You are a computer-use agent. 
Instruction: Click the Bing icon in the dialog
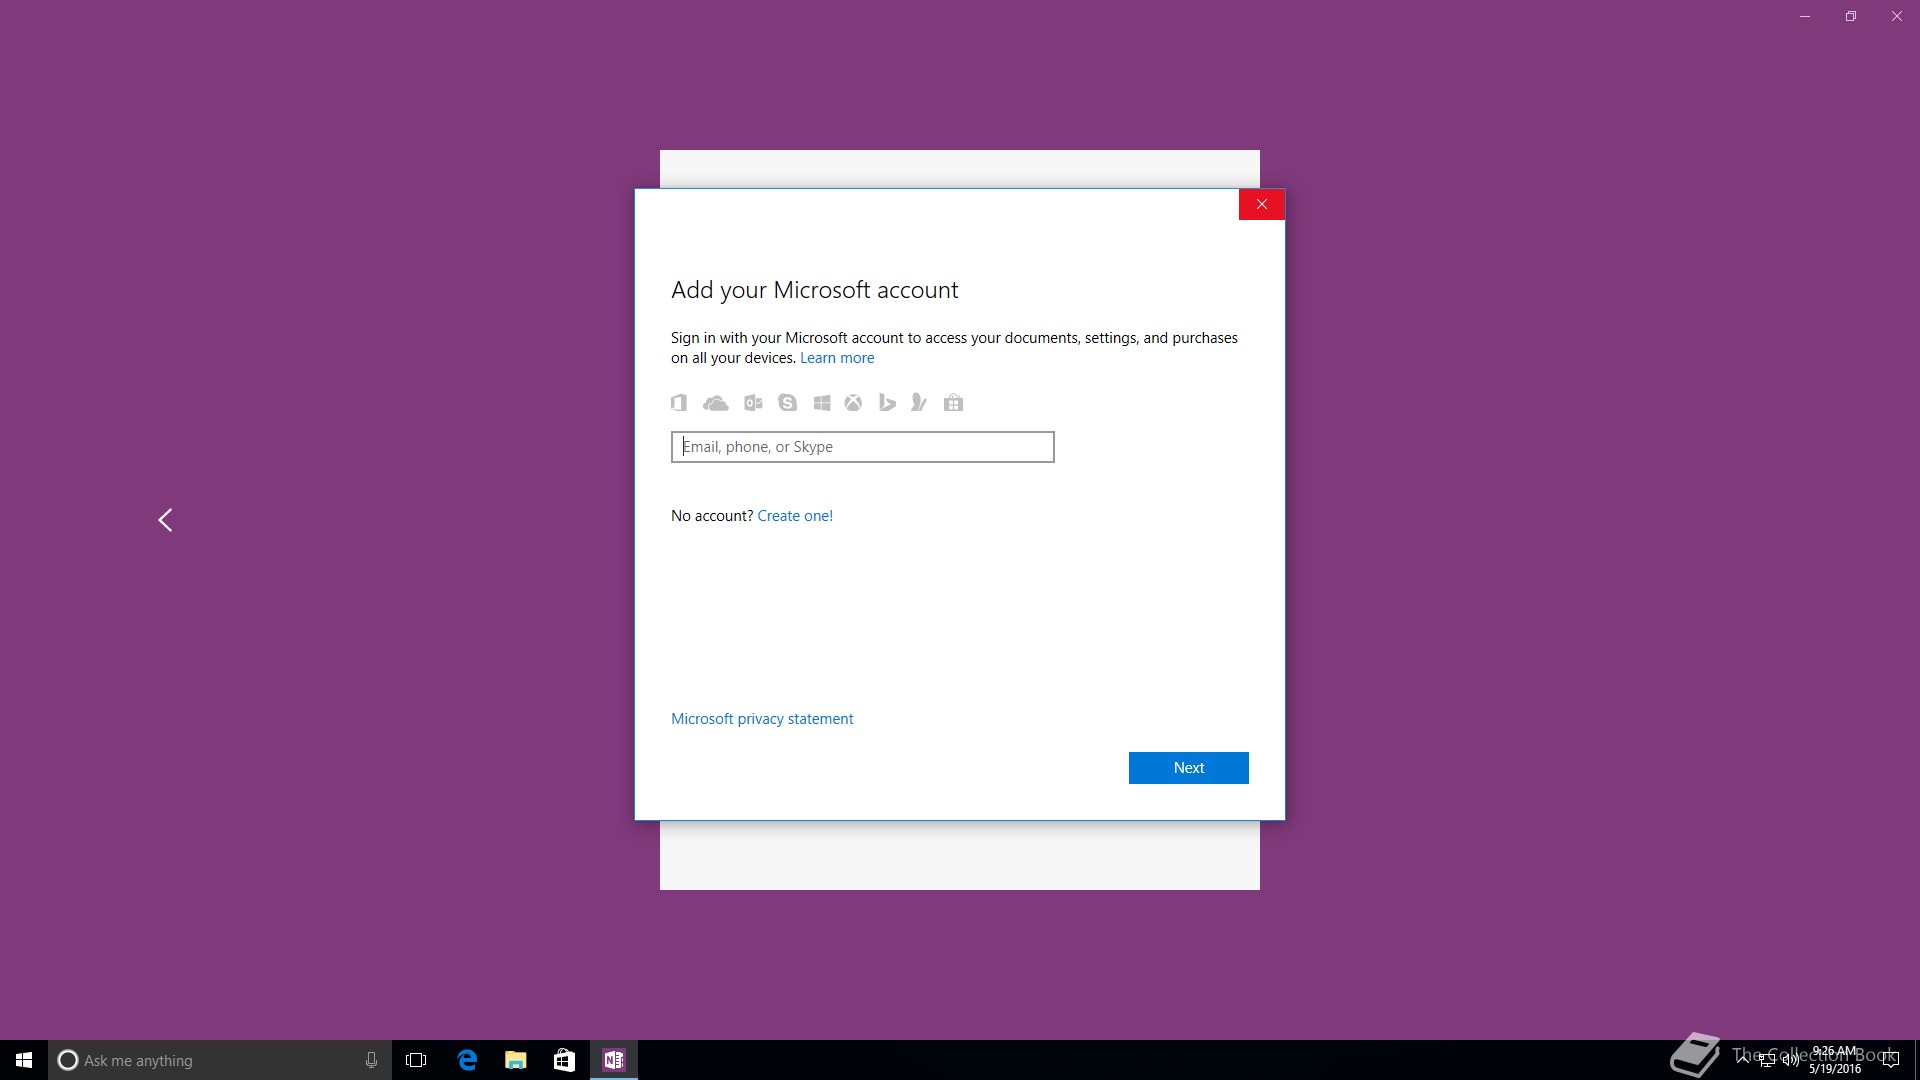(886, 403)
